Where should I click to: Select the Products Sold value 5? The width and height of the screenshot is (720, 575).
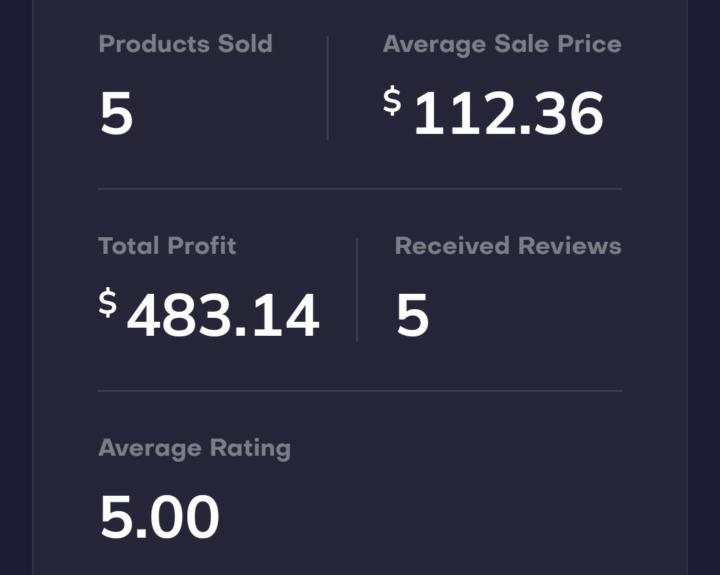[x=116, y=114]
